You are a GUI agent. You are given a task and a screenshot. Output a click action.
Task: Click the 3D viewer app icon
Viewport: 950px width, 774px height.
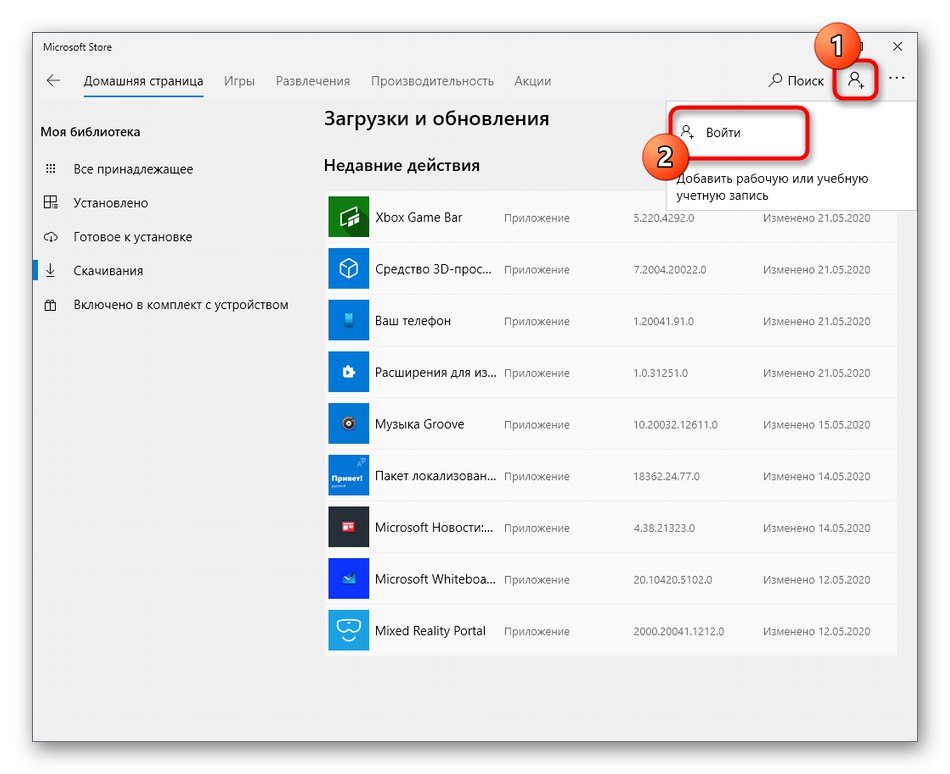coord(348,269)
